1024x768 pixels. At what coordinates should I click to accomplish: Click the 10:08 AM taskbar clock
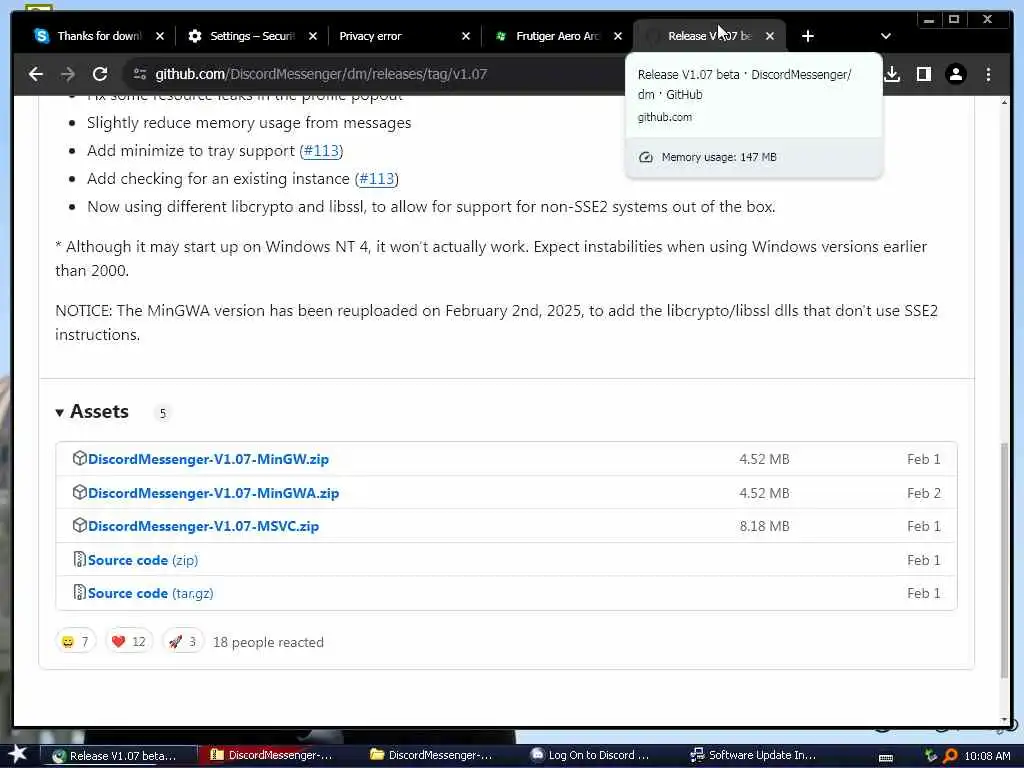pyautogui.click(x=987, y=756)
